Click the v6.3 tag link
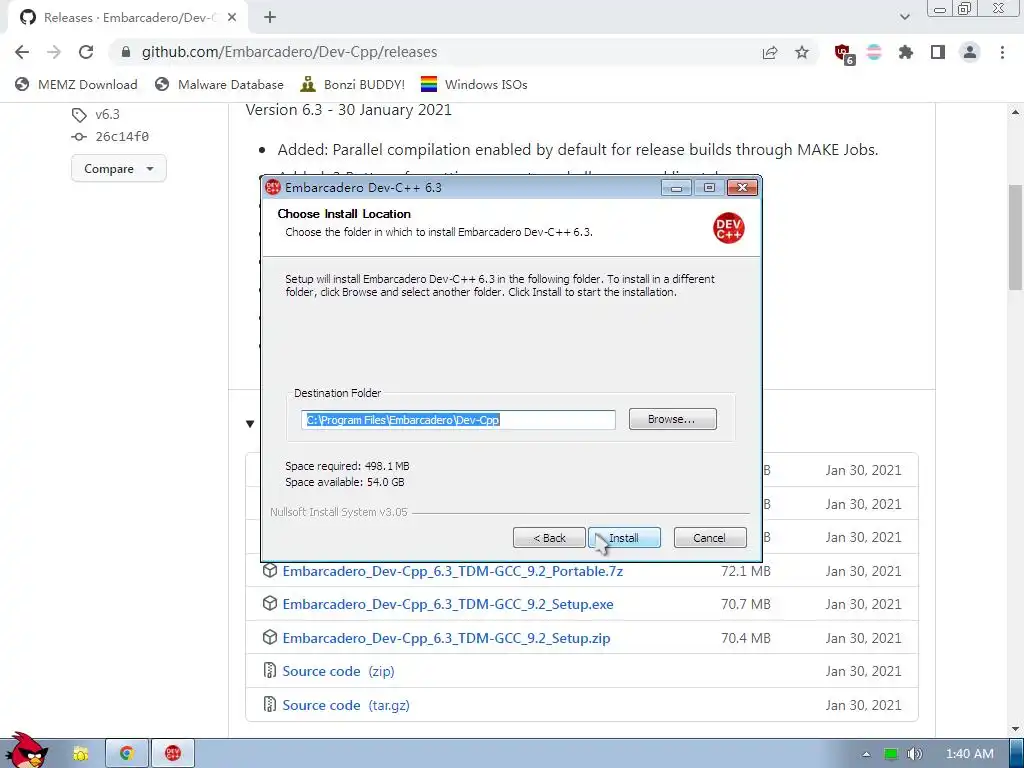Viewport: 1024px width, 768px height. point(107,114)
